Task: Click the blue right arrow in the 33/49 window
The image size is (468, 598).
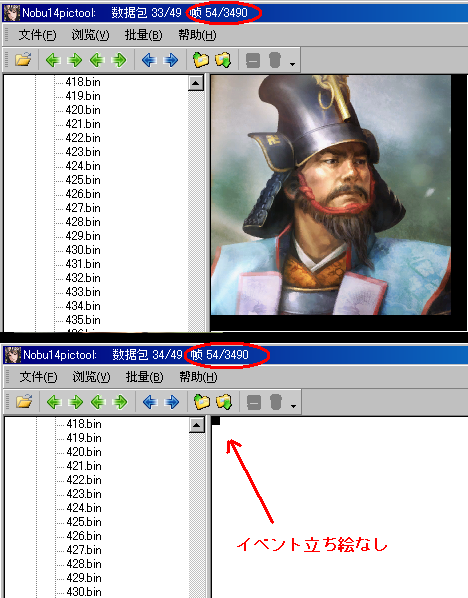Action: 171,60
